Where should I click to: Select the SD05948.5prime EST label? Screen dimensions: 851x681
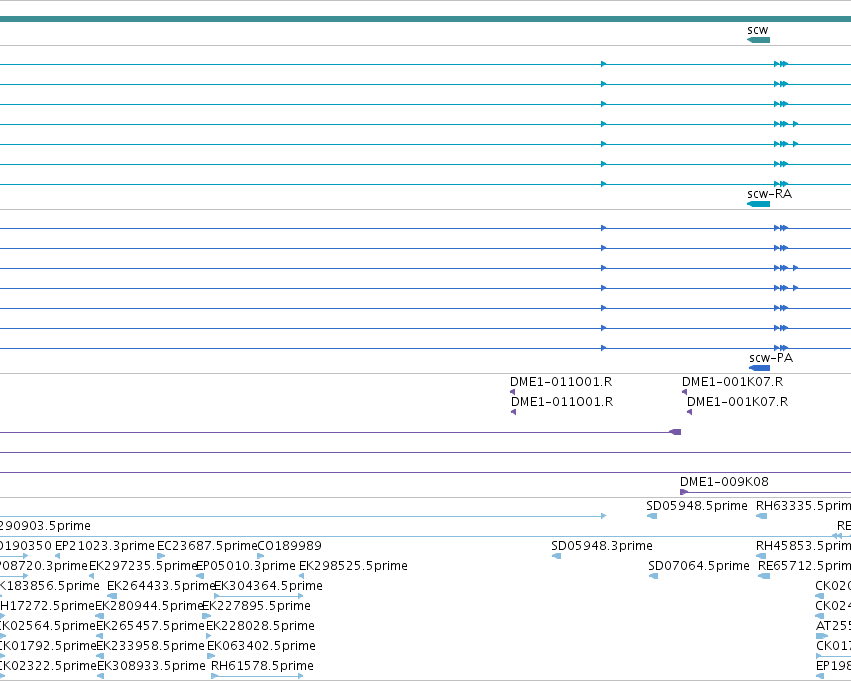click(x=697, y=506)
